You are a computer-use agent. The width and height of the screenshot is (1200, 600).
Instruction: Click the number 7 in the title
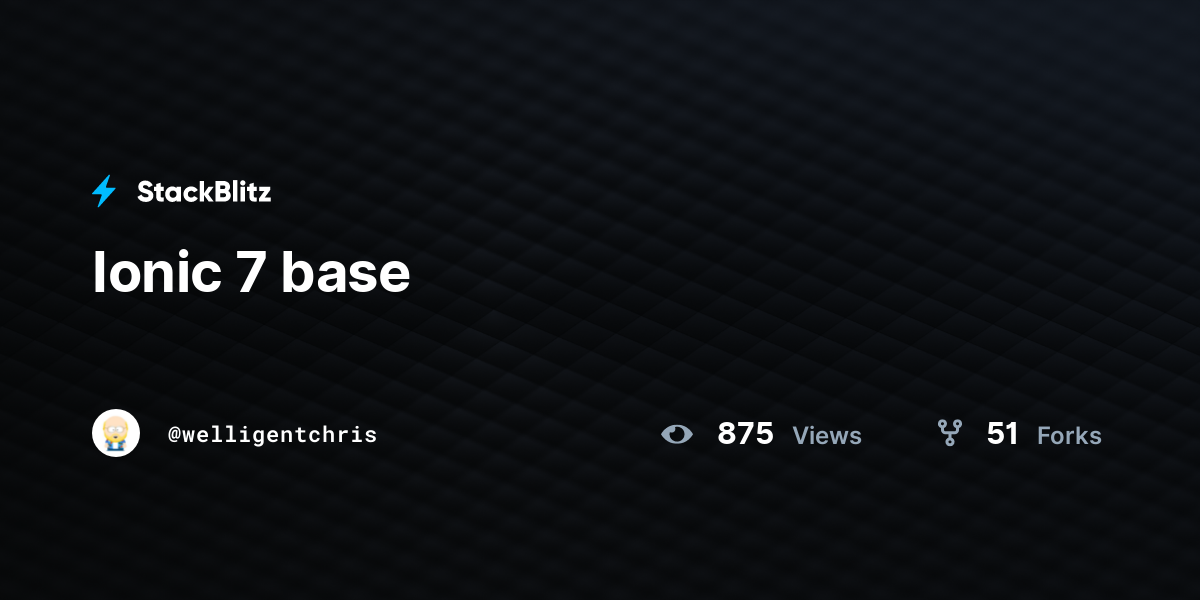[x=251, y=273]
